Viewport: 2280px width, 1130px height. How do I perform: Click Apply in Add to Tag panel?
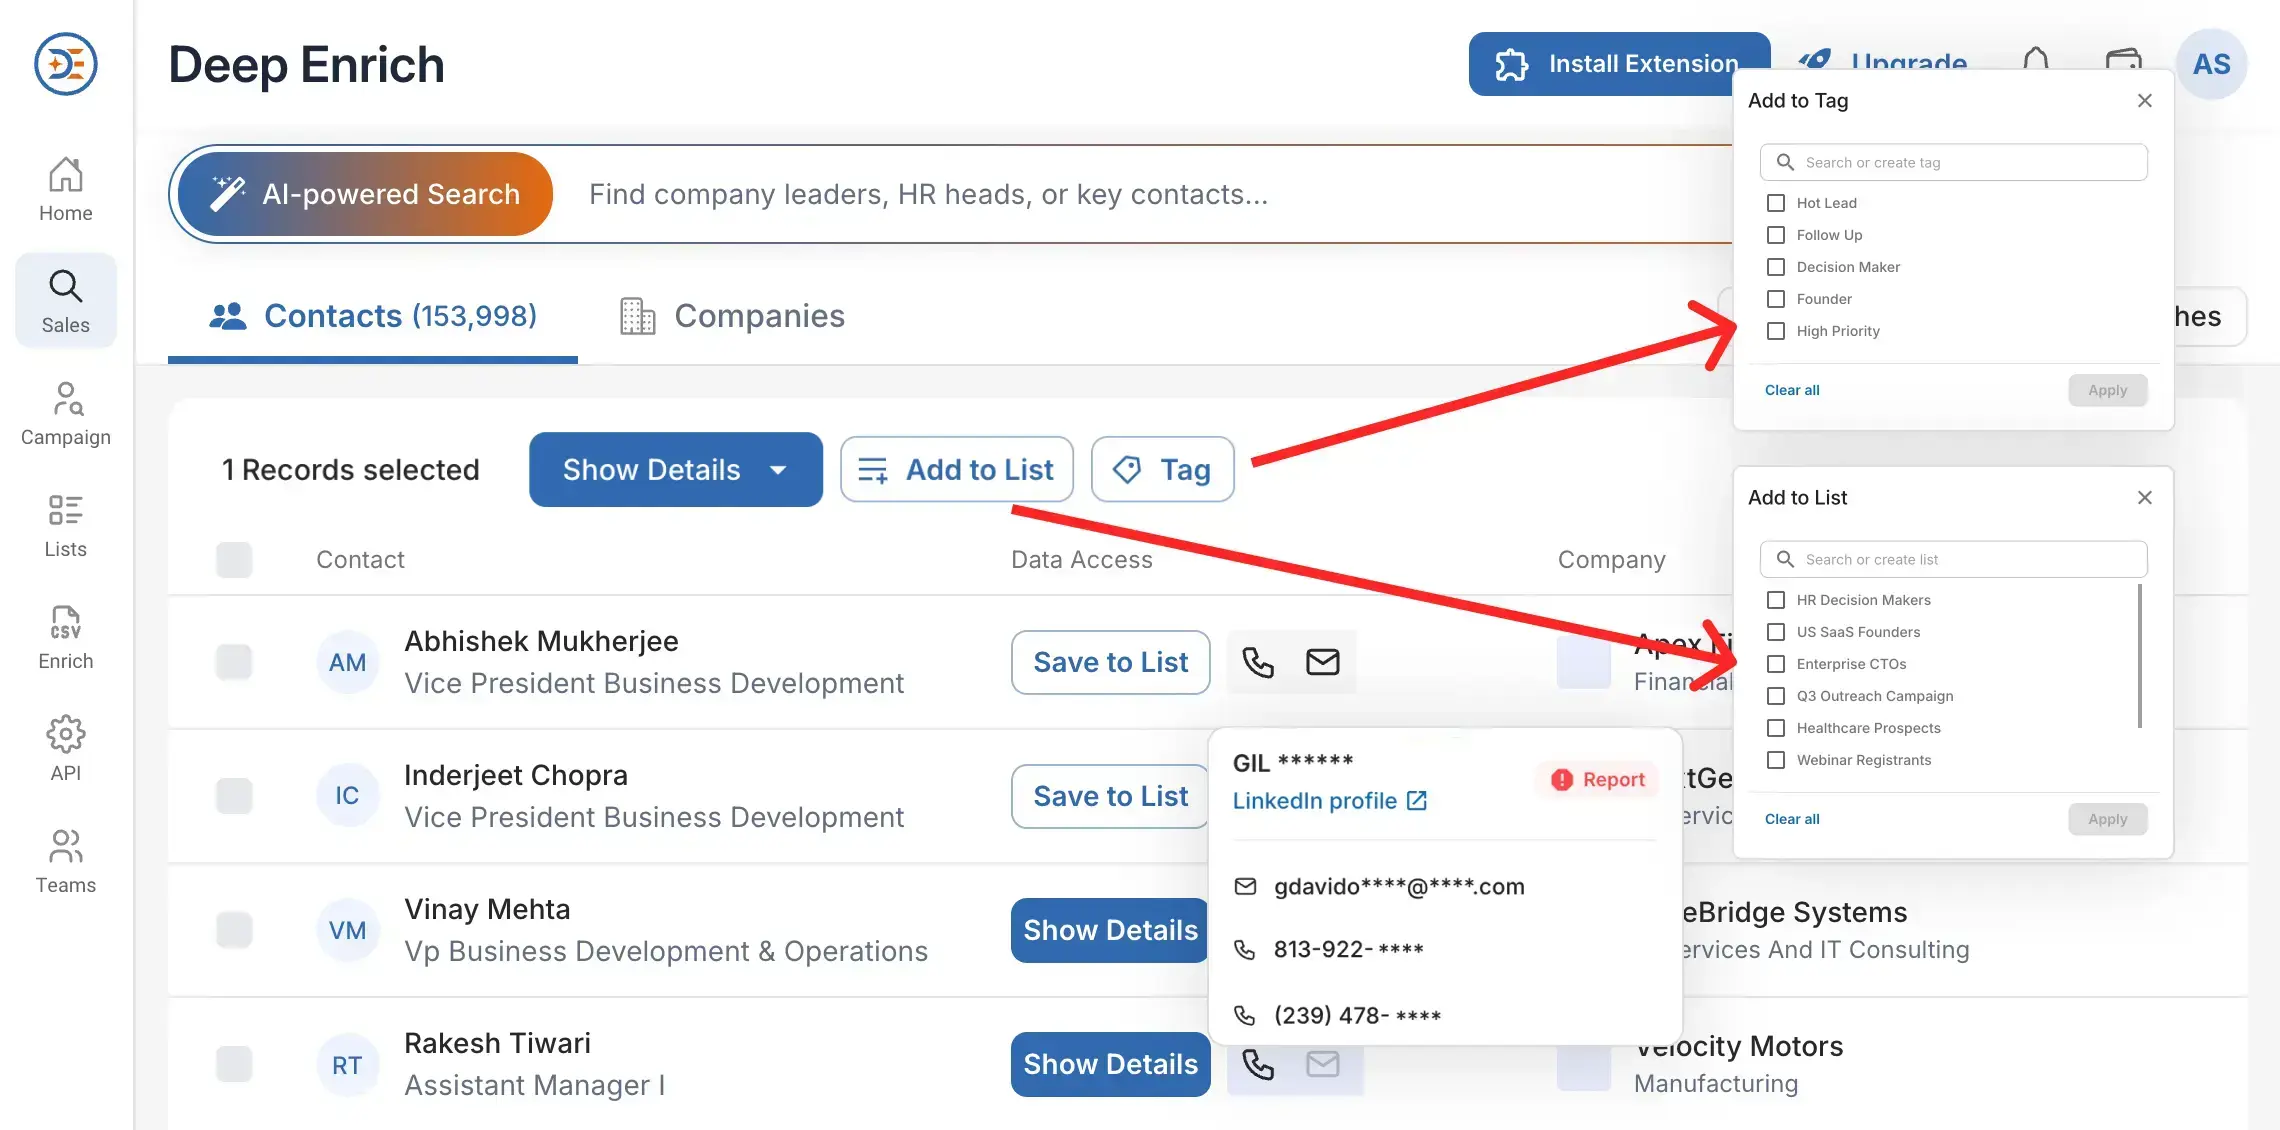(2108, 390)
